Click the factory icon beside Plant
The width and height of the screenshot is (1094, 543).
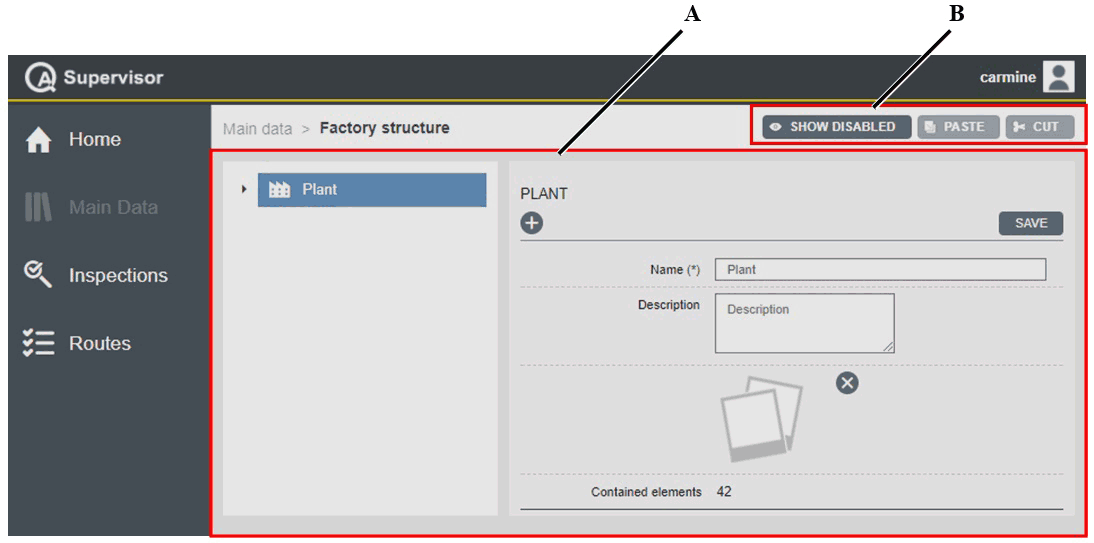pos(280,190)
